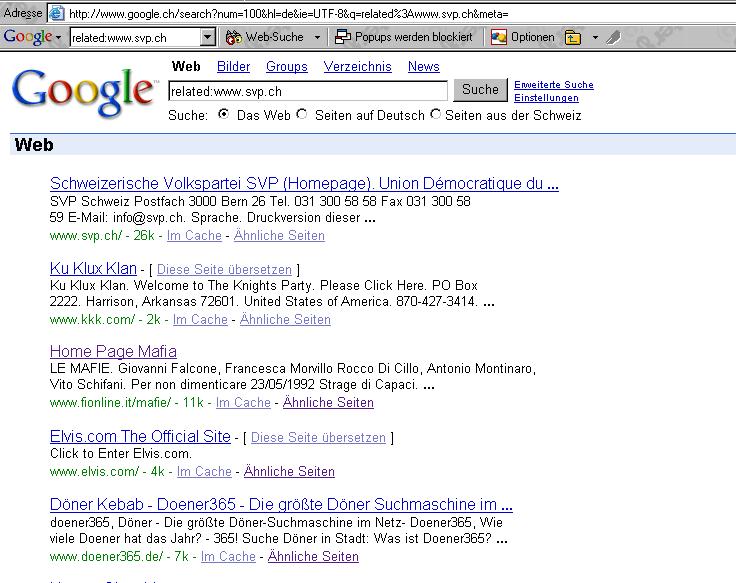This screenshot has width=736, height=583.
Task: Click the main Google search input field
Action: coord(307,90)
